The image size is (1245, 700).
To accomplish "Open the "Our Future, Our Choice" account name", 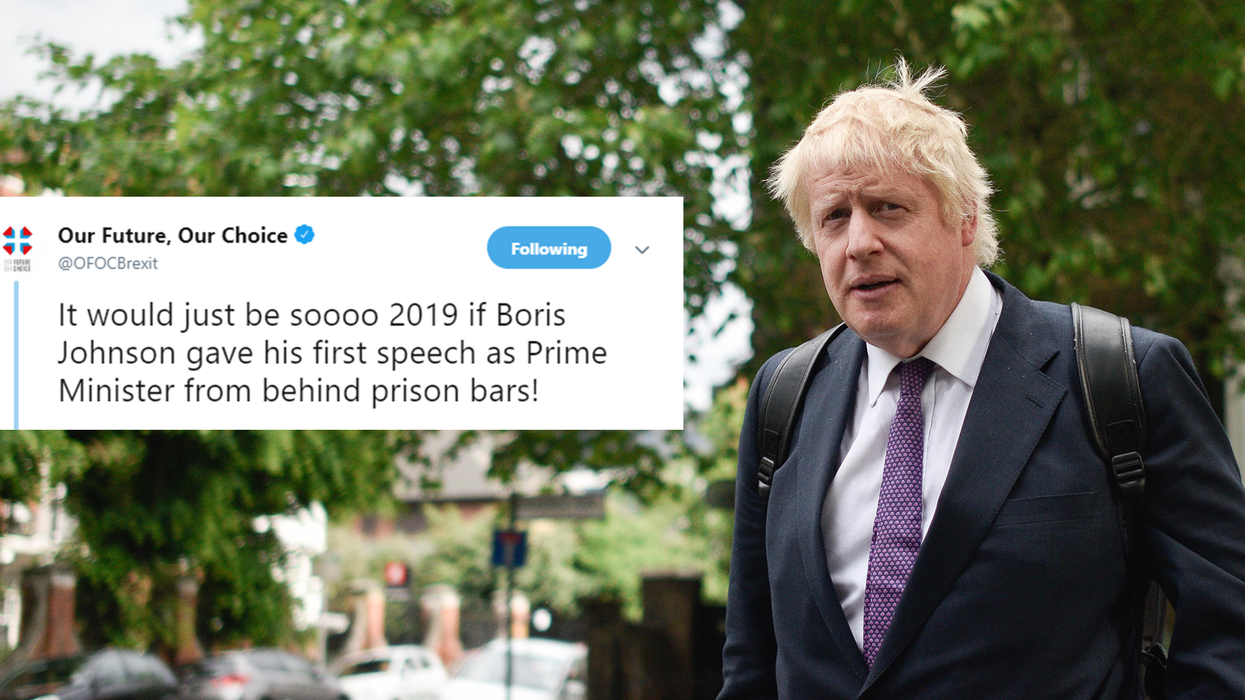I will click(x=173, y=235).
